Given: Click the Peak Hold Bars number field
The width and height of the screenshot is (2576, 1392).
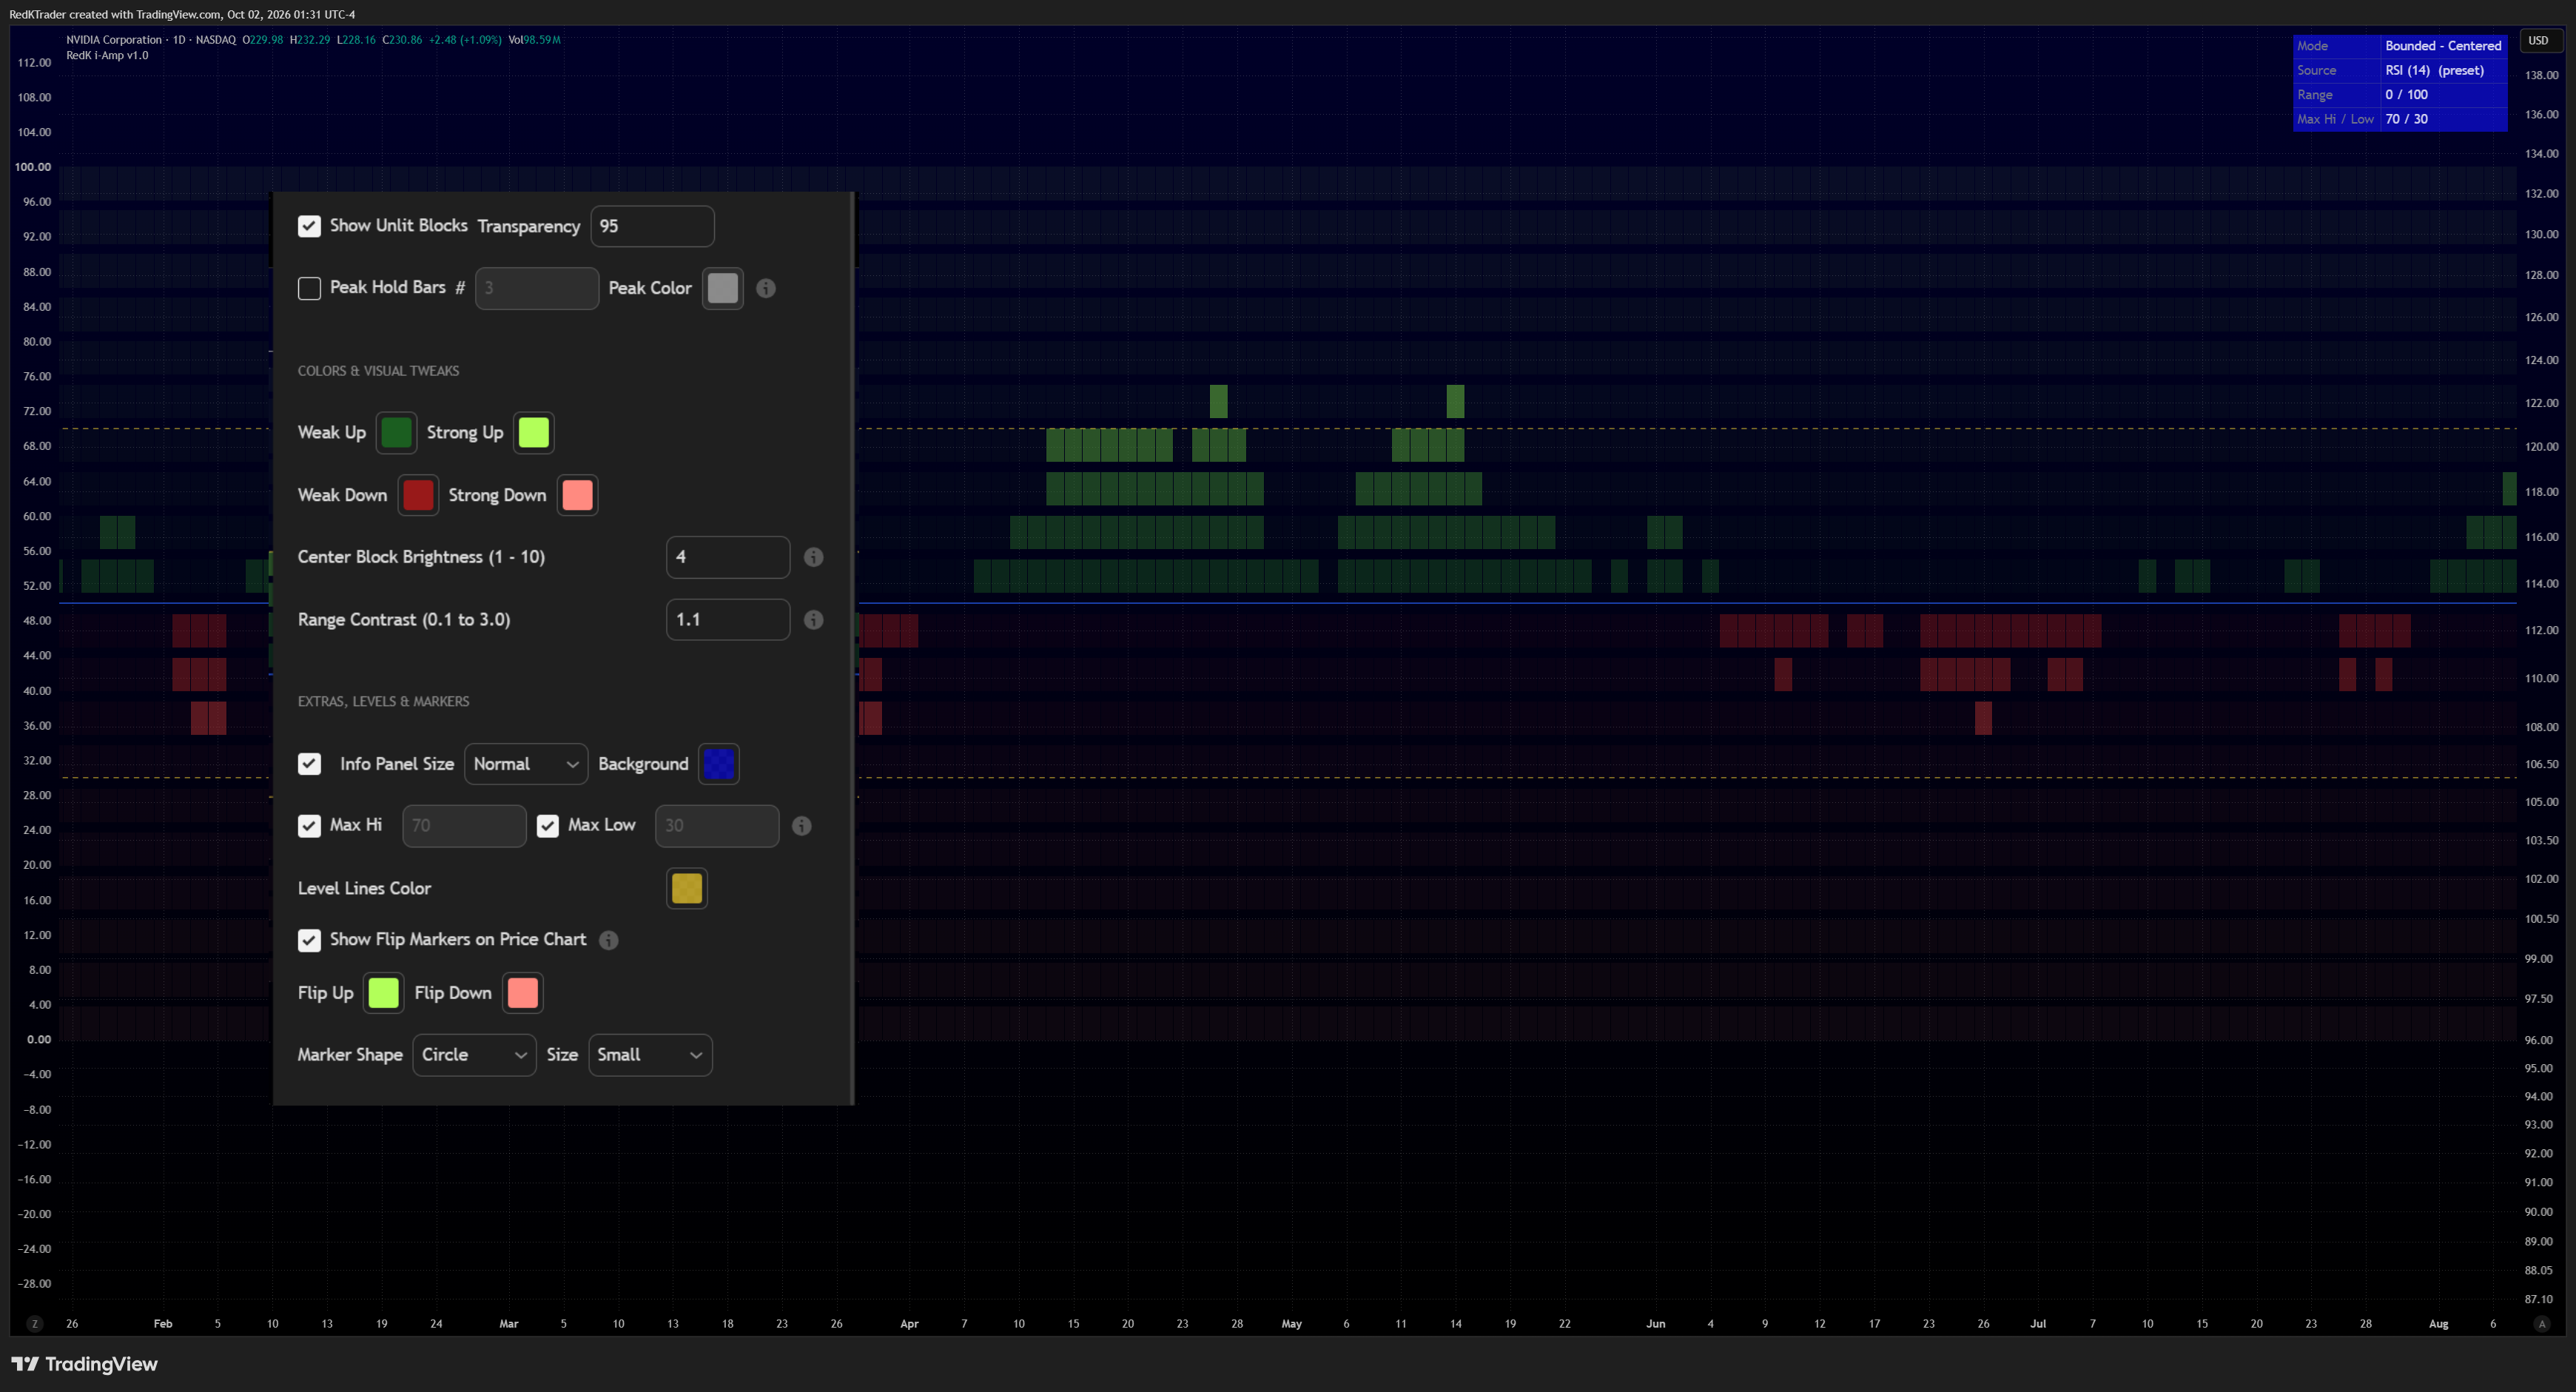Looking at the screenshot, I should 537,288.
